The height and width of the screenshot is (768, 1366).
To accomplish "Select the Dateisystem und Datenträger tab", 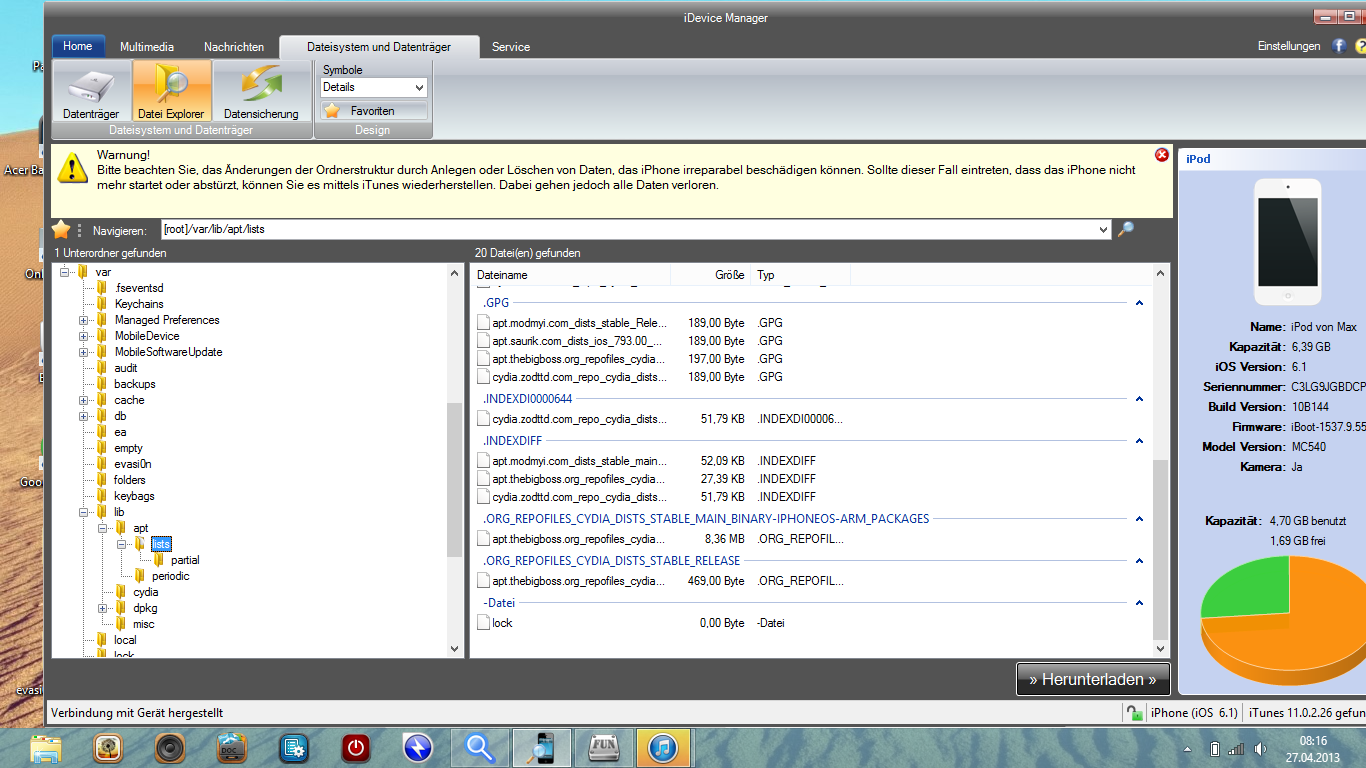I will [x=379, y=47].
